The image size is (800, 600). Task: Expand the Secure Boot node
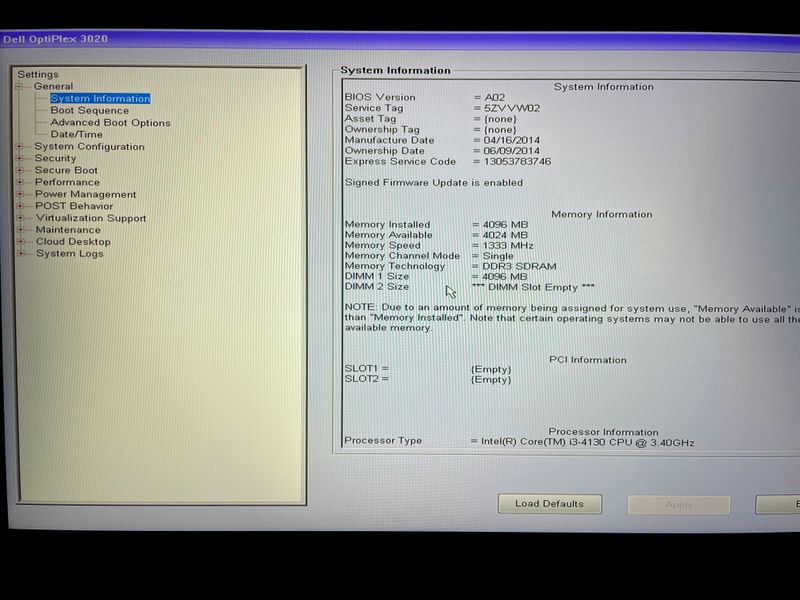[20, 170]
